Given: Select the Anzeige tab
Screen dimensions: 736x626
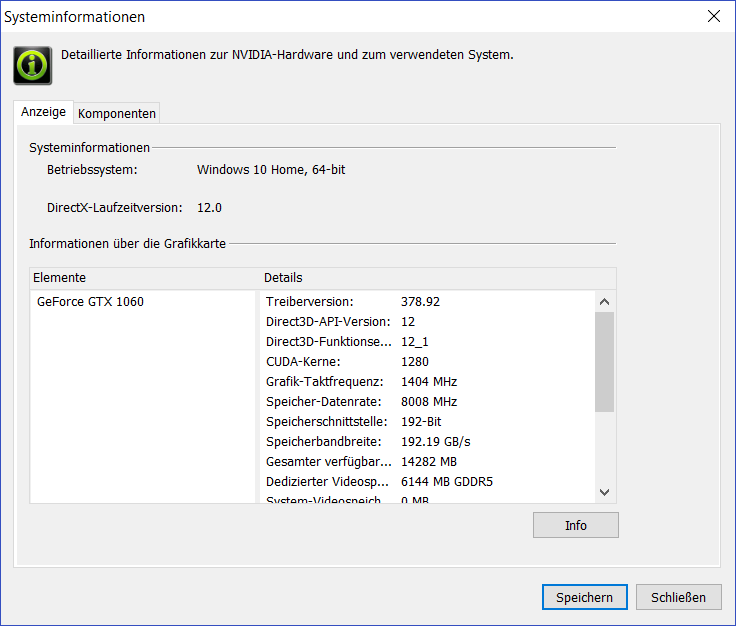Looking at the screenshot, I should [44, 112].
